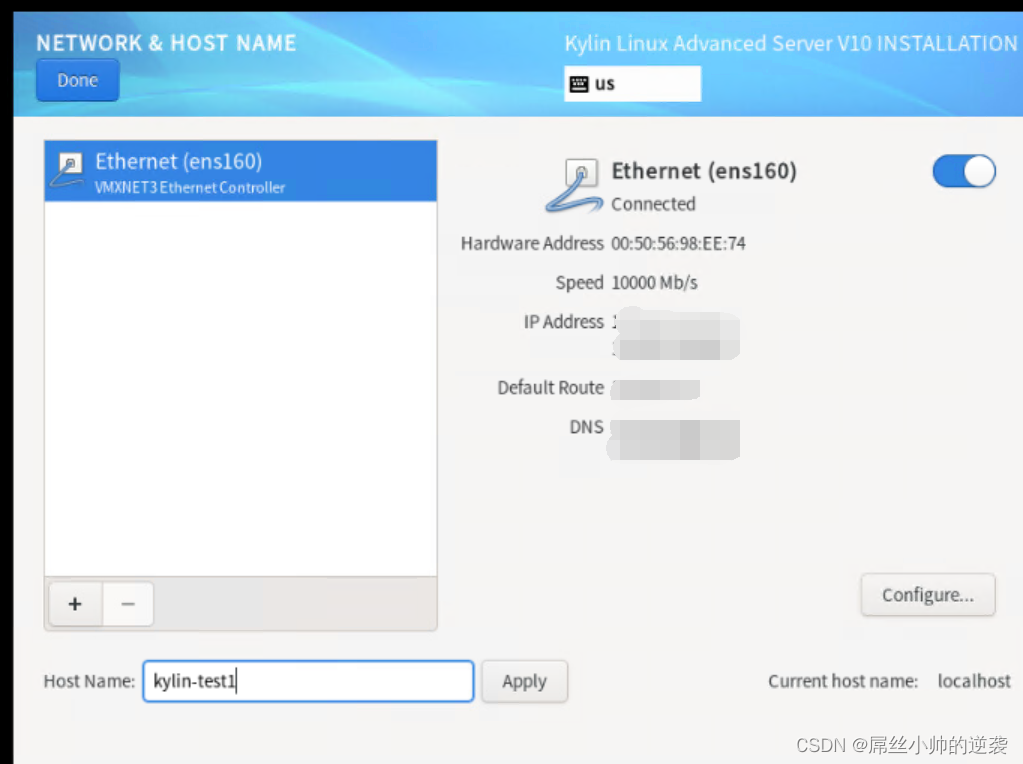Click the speed value 10000 Mb/s

click(x=654, y=283)
